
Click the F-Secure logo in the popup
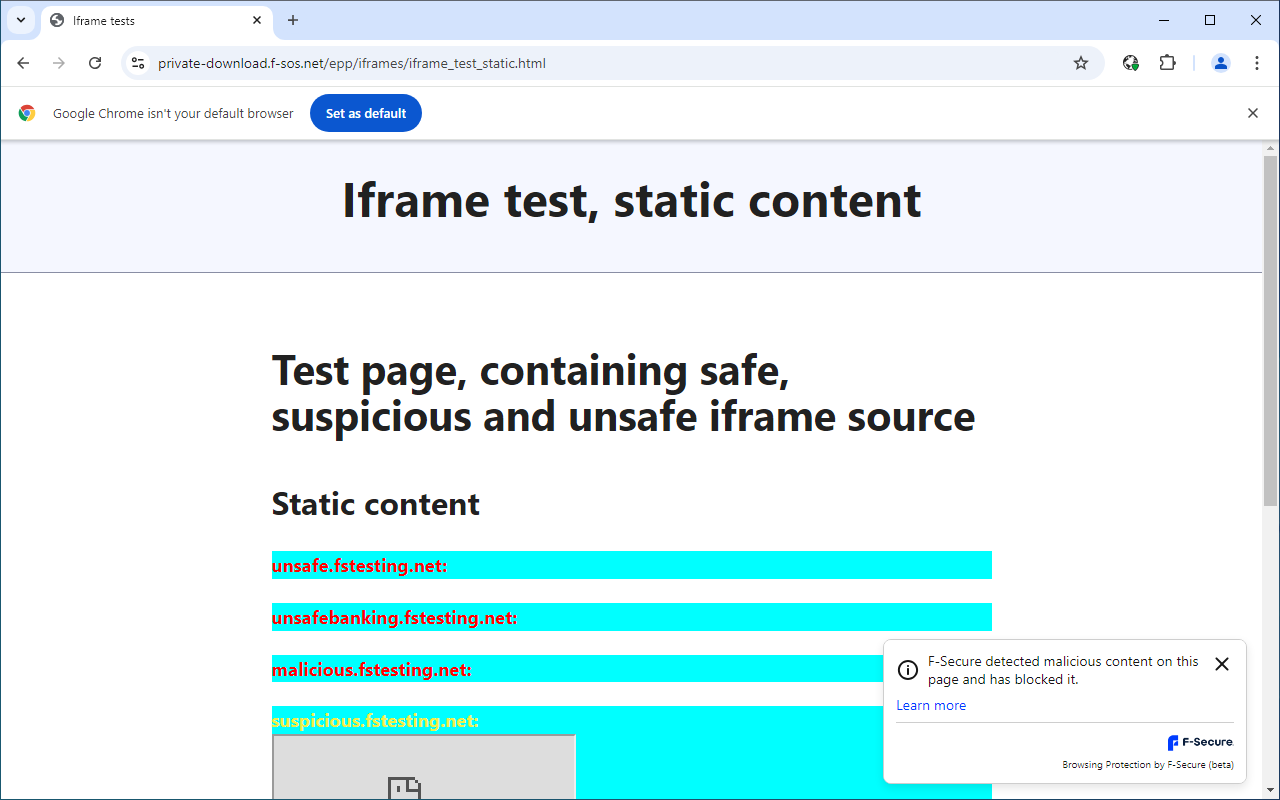coord(1199,742)
